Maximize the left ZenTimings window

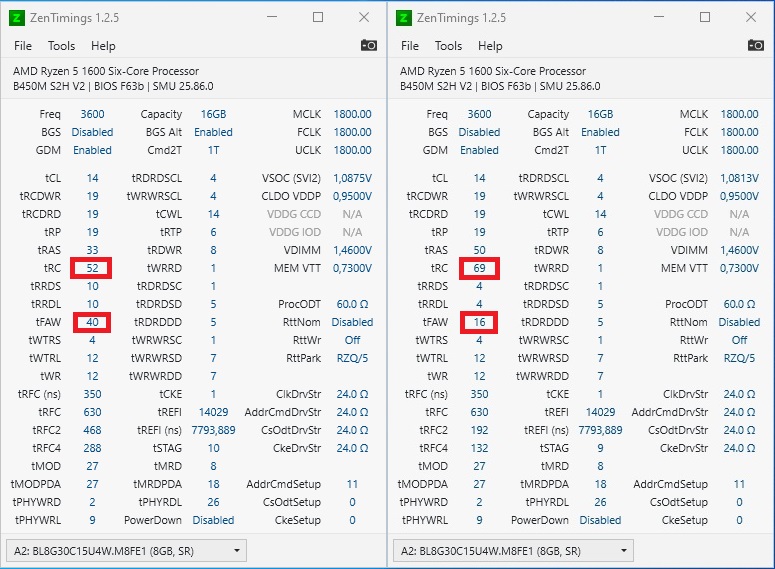tap(318, 17)
